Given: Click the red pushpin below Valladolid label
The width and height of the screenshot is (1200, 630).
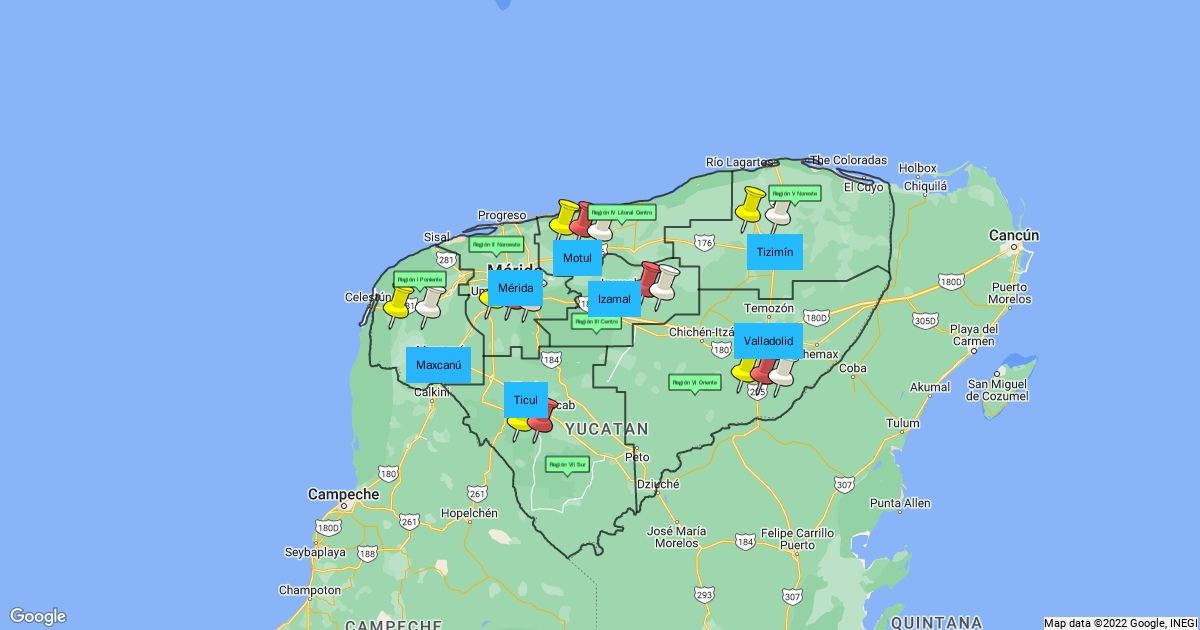Looking at the screenshot, I should (765, 370).
